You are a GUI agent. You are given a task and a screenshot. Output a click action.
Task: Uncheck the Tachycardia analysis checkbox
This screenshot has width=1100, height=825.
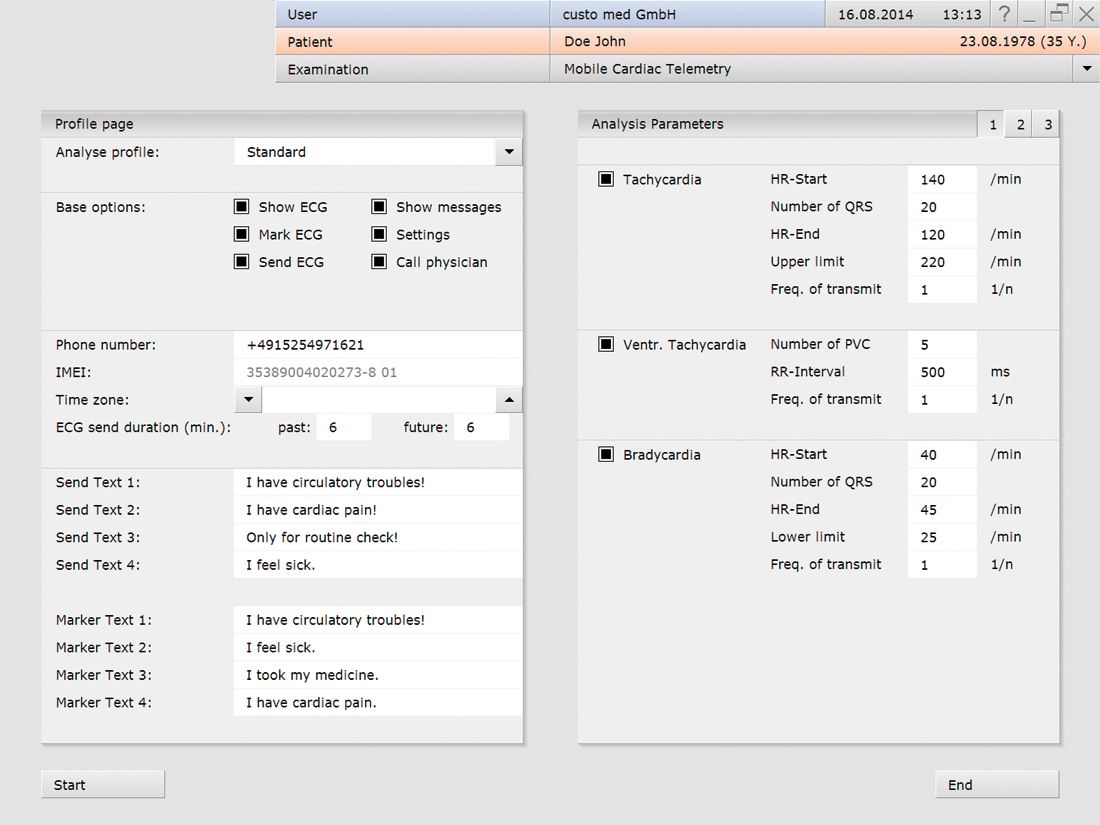pyautogui.click(x=606, y=180)
